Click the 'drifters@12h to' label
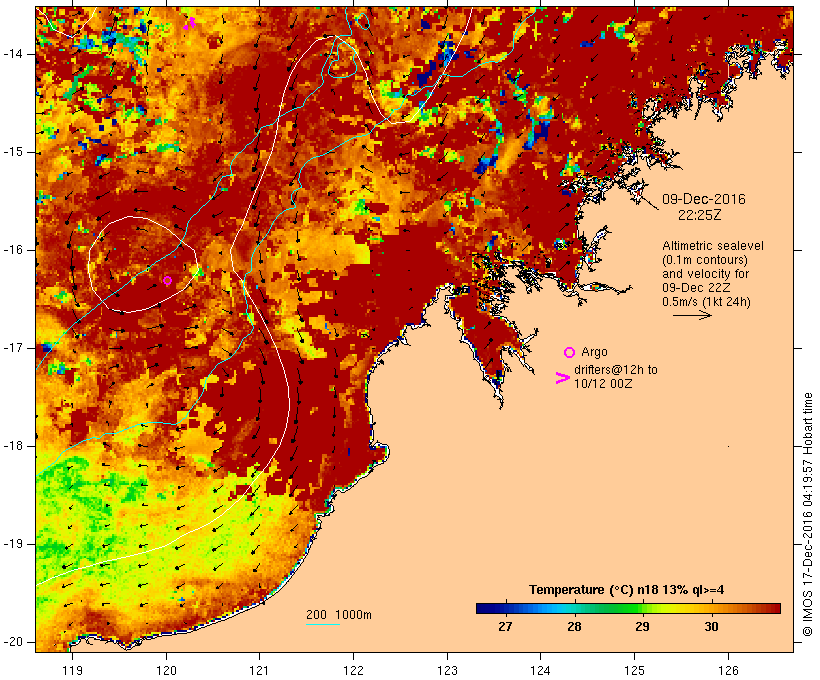The width and height of the screenshot is (820, 680). pos(616,369)
